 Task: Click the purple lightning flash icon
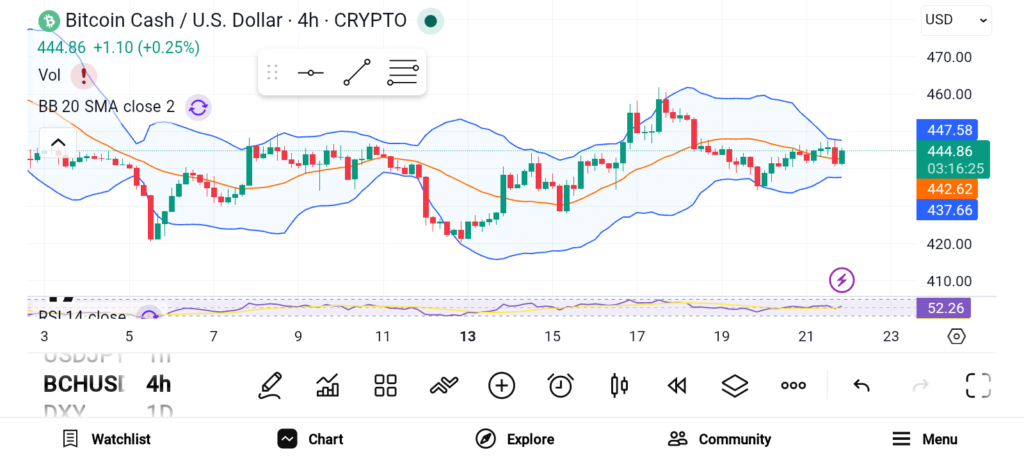coord(842,280)
